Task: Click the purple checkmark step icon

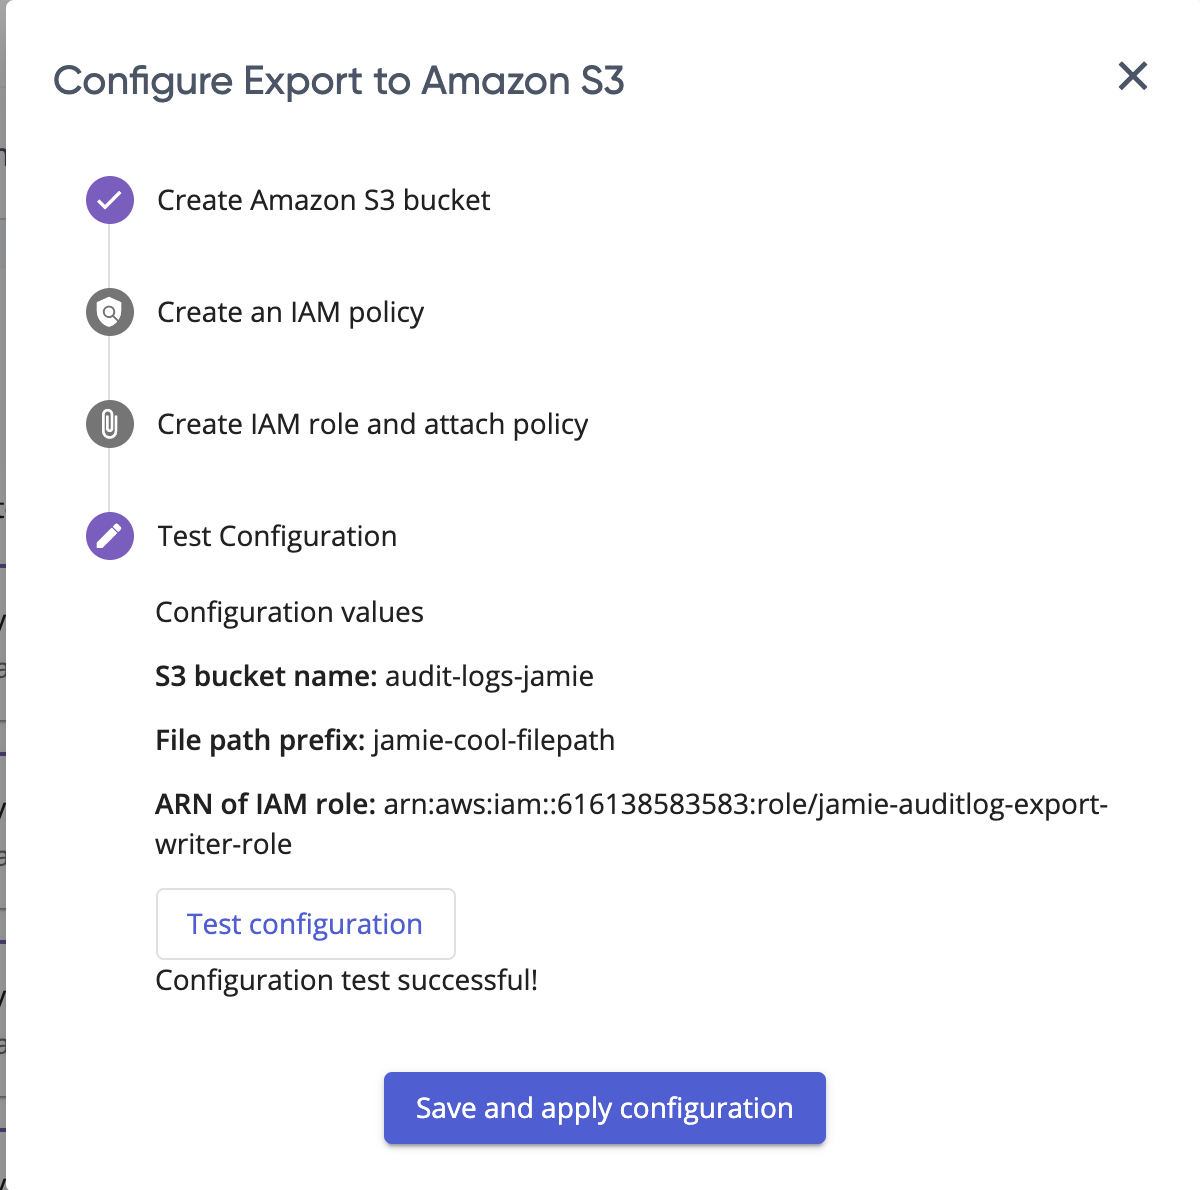Action: coord(110,200)
